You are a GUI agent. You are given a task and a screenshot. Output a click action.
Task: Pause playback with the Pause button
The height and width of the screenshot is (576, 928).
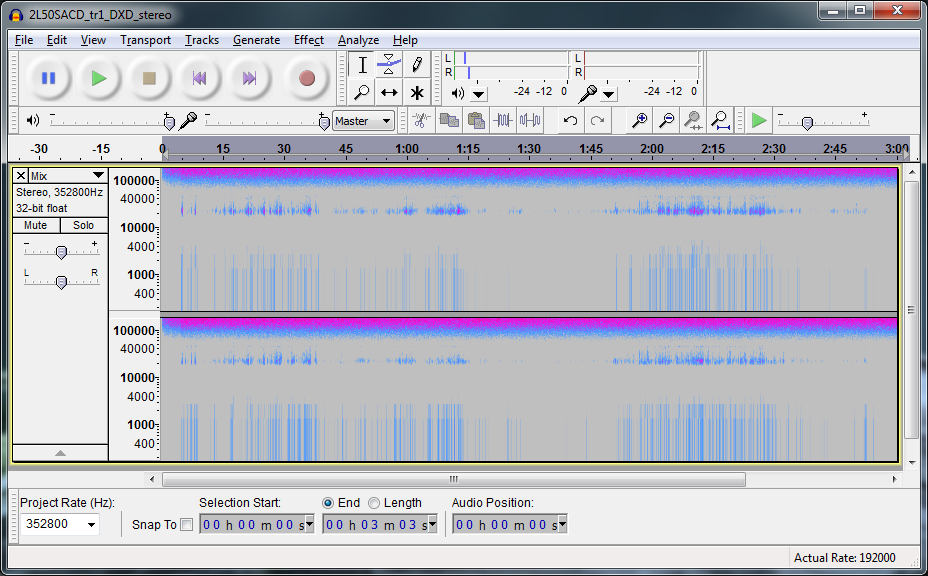pos(49,78)
